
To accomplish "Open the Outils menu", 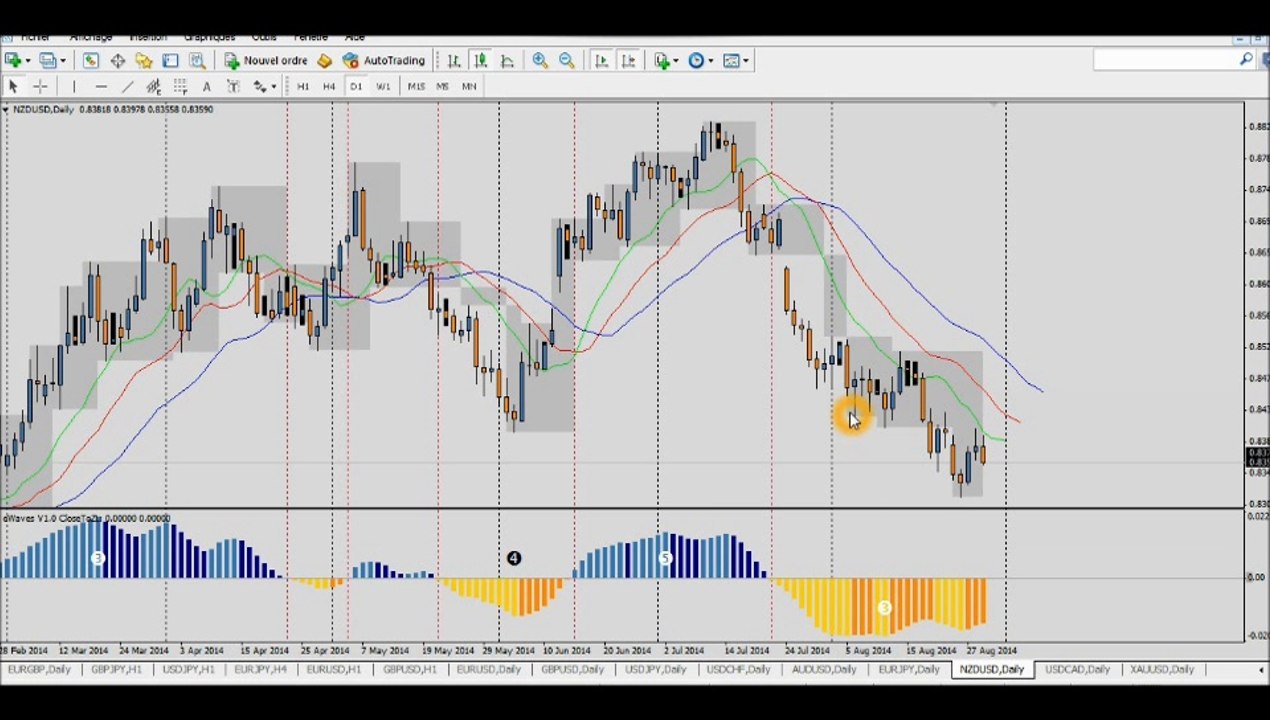I will point(264,38).
